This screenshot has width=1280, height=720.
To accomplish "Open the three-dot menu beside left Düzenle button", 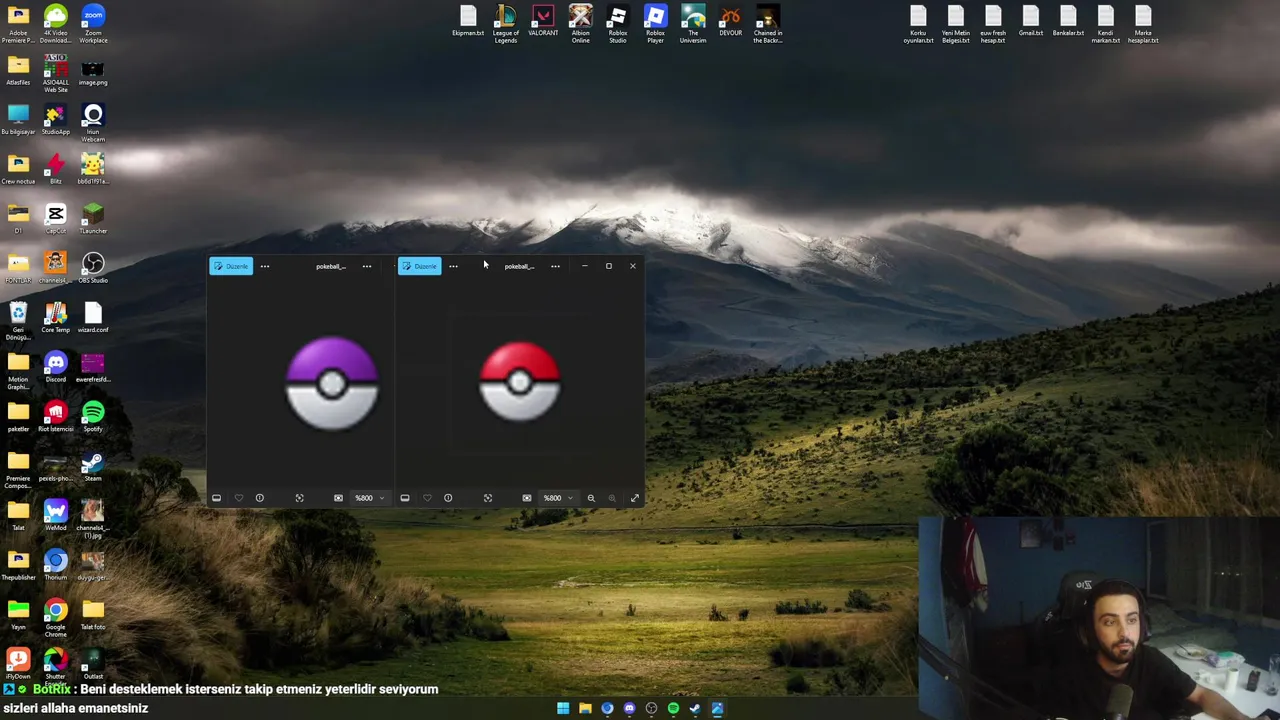I will click(x=265, y=266).
